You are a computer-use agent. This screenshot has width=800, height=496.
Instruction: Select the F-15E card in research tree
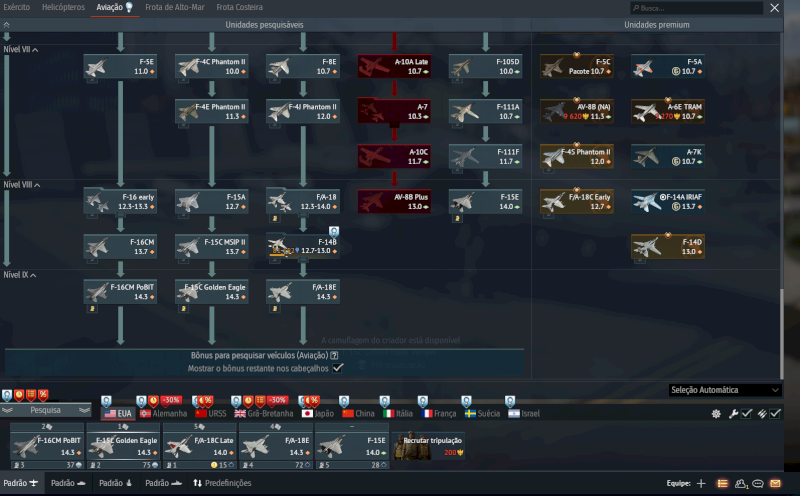485,202
